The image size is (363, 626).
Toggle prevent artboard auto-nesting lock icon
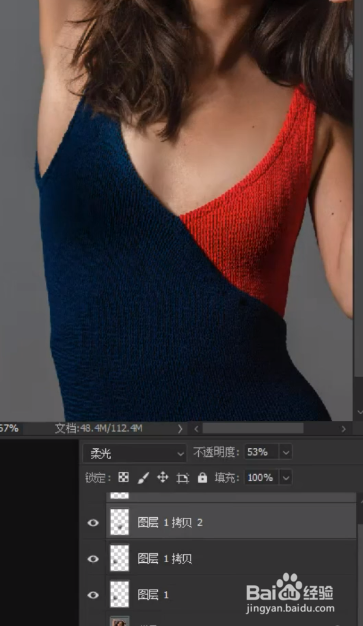pyautogui.click(x=182, y=478)
